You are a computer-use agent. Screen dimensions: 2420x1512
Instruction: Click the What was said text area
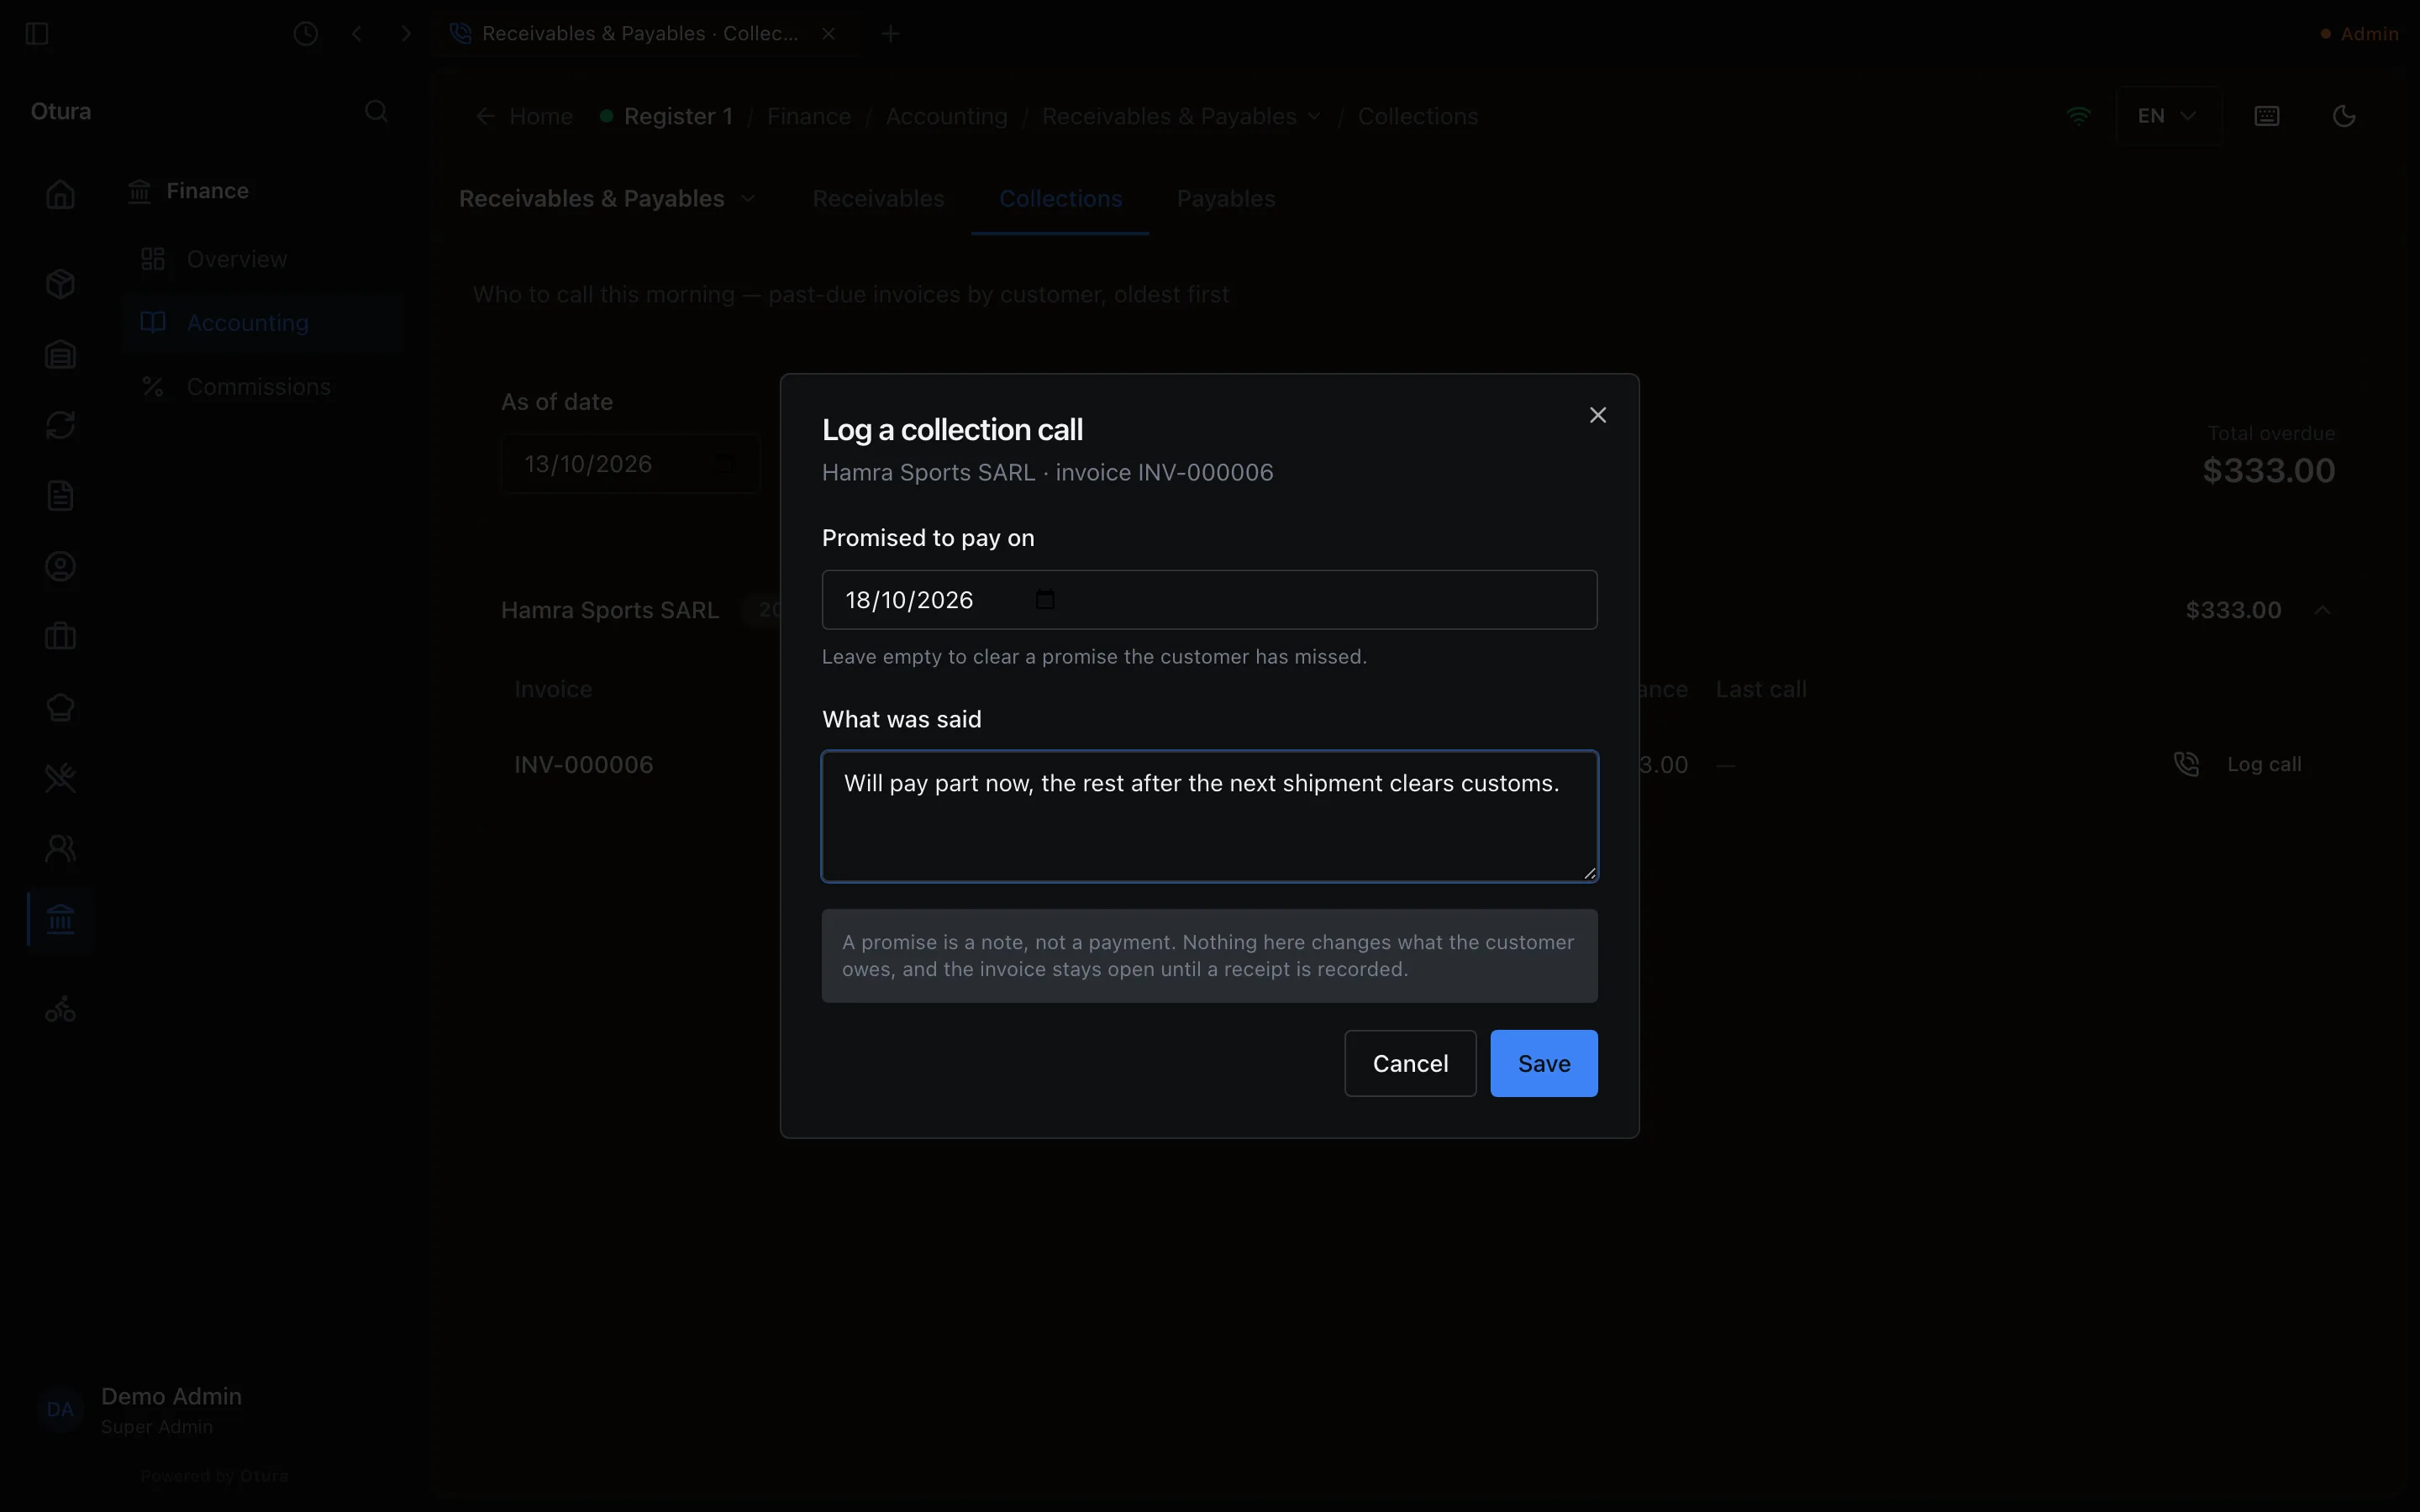pos(1209,816)
